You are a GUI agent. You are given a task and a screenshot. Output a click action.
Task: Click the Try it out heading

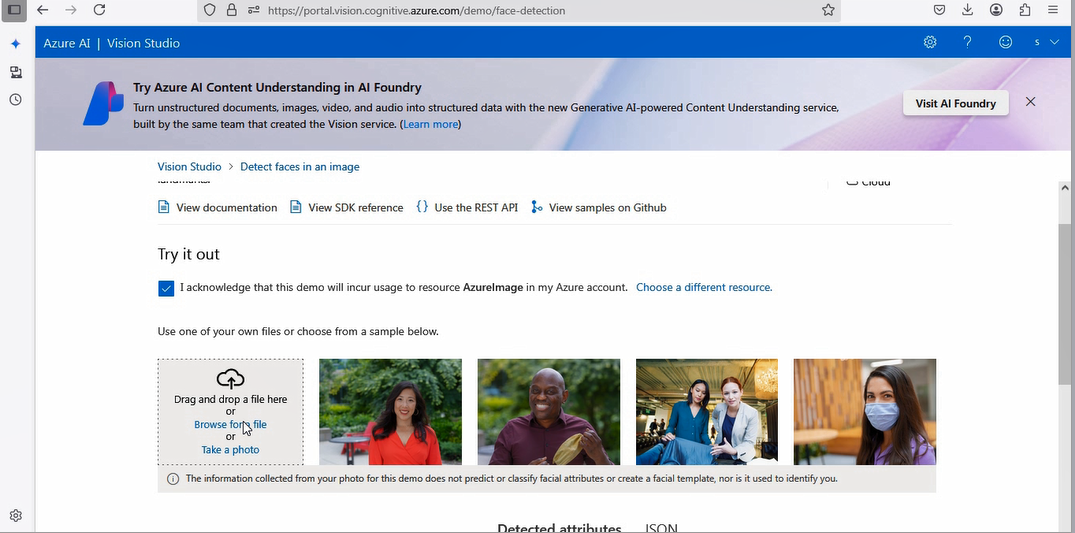tap(189, 254)
